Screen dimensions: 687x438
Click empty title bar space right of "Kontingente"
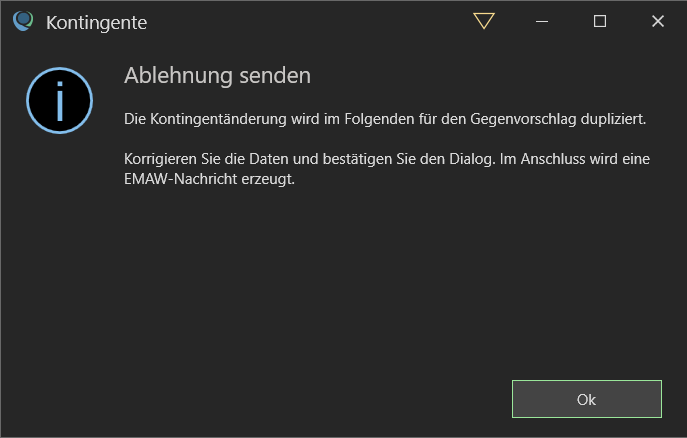[x=307, y=21]
